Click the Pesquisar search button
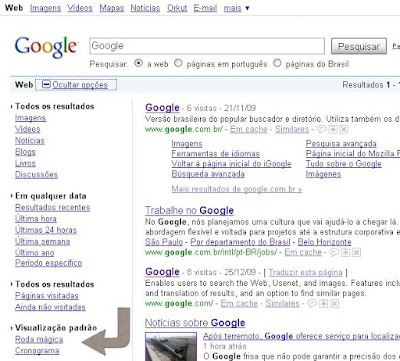The height and width of the screenshot is (361, 400). tap(359, 46)
